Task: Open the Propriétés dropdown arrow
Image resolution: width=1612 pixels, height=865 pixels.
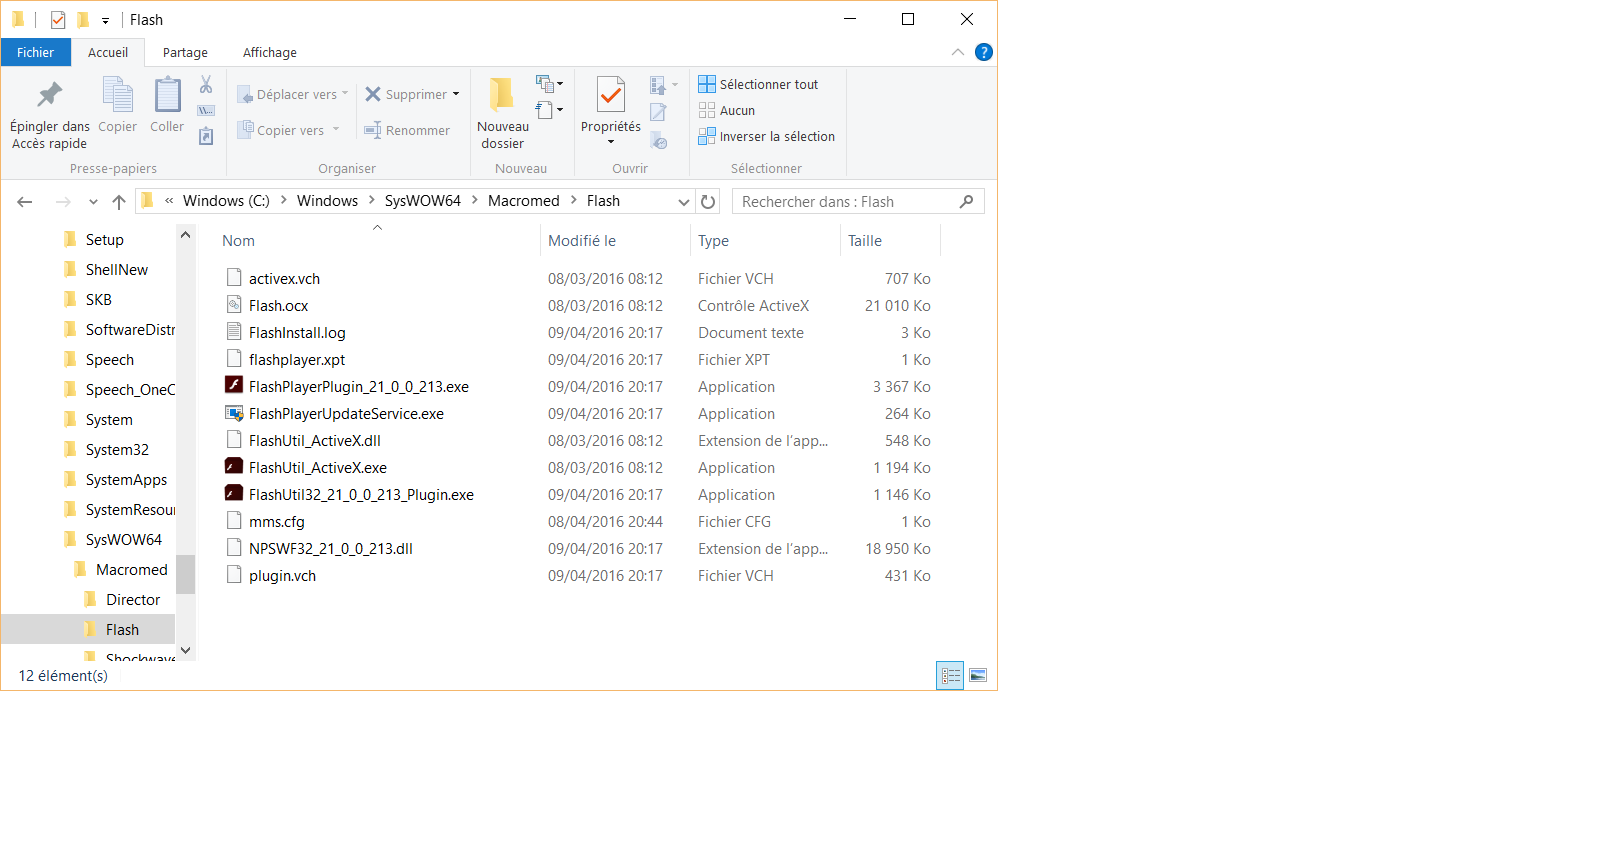Action: tap(611, 142)
